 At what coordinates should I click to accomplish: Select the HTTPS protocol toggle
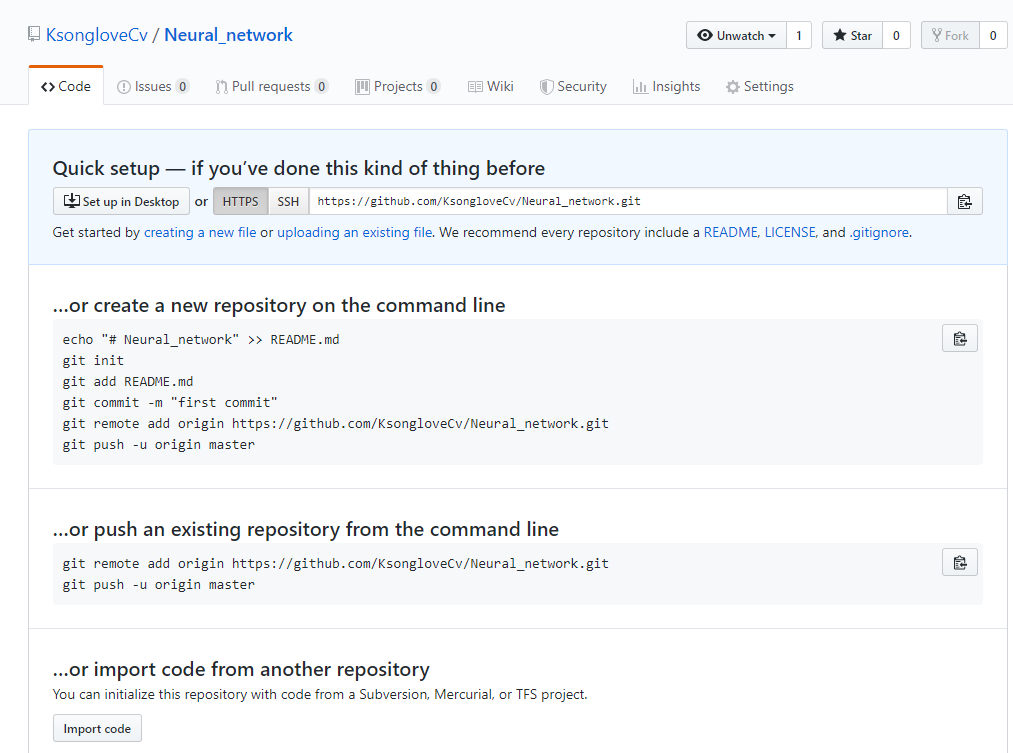pos(240,201)
